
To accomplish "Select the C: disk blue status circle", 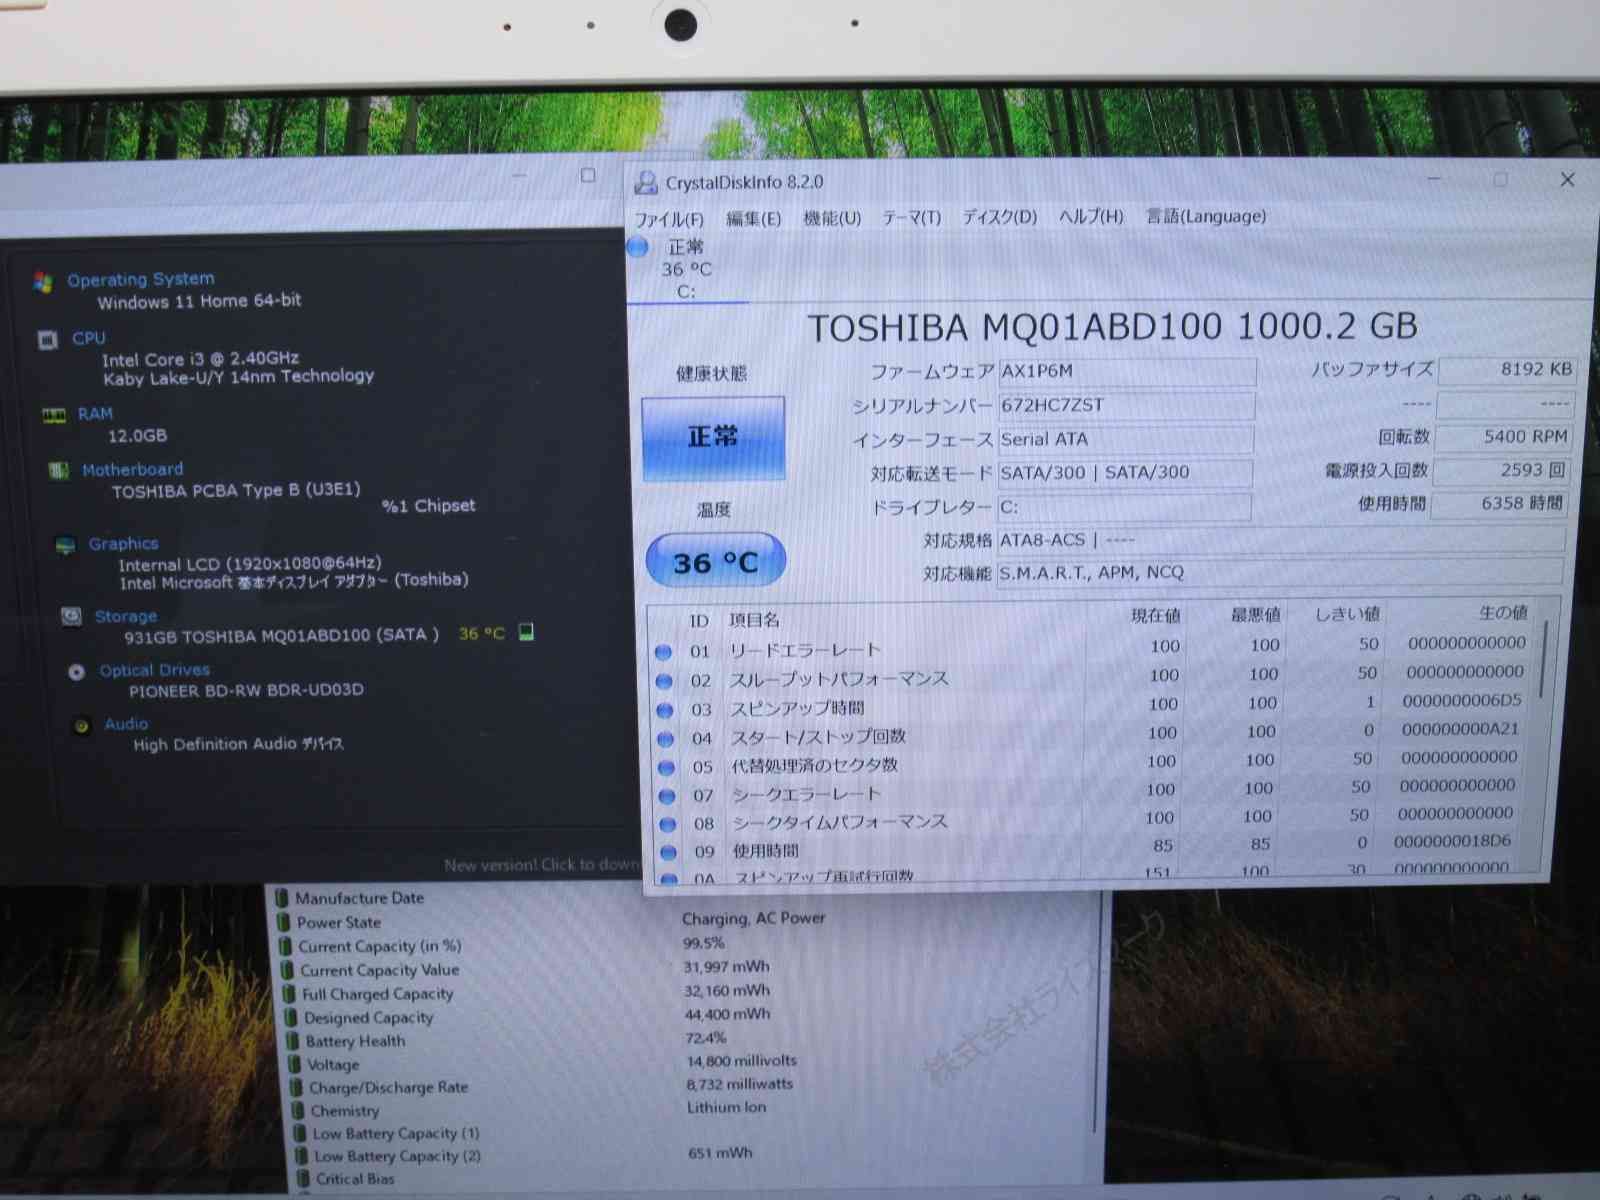I will coord(638,246).
